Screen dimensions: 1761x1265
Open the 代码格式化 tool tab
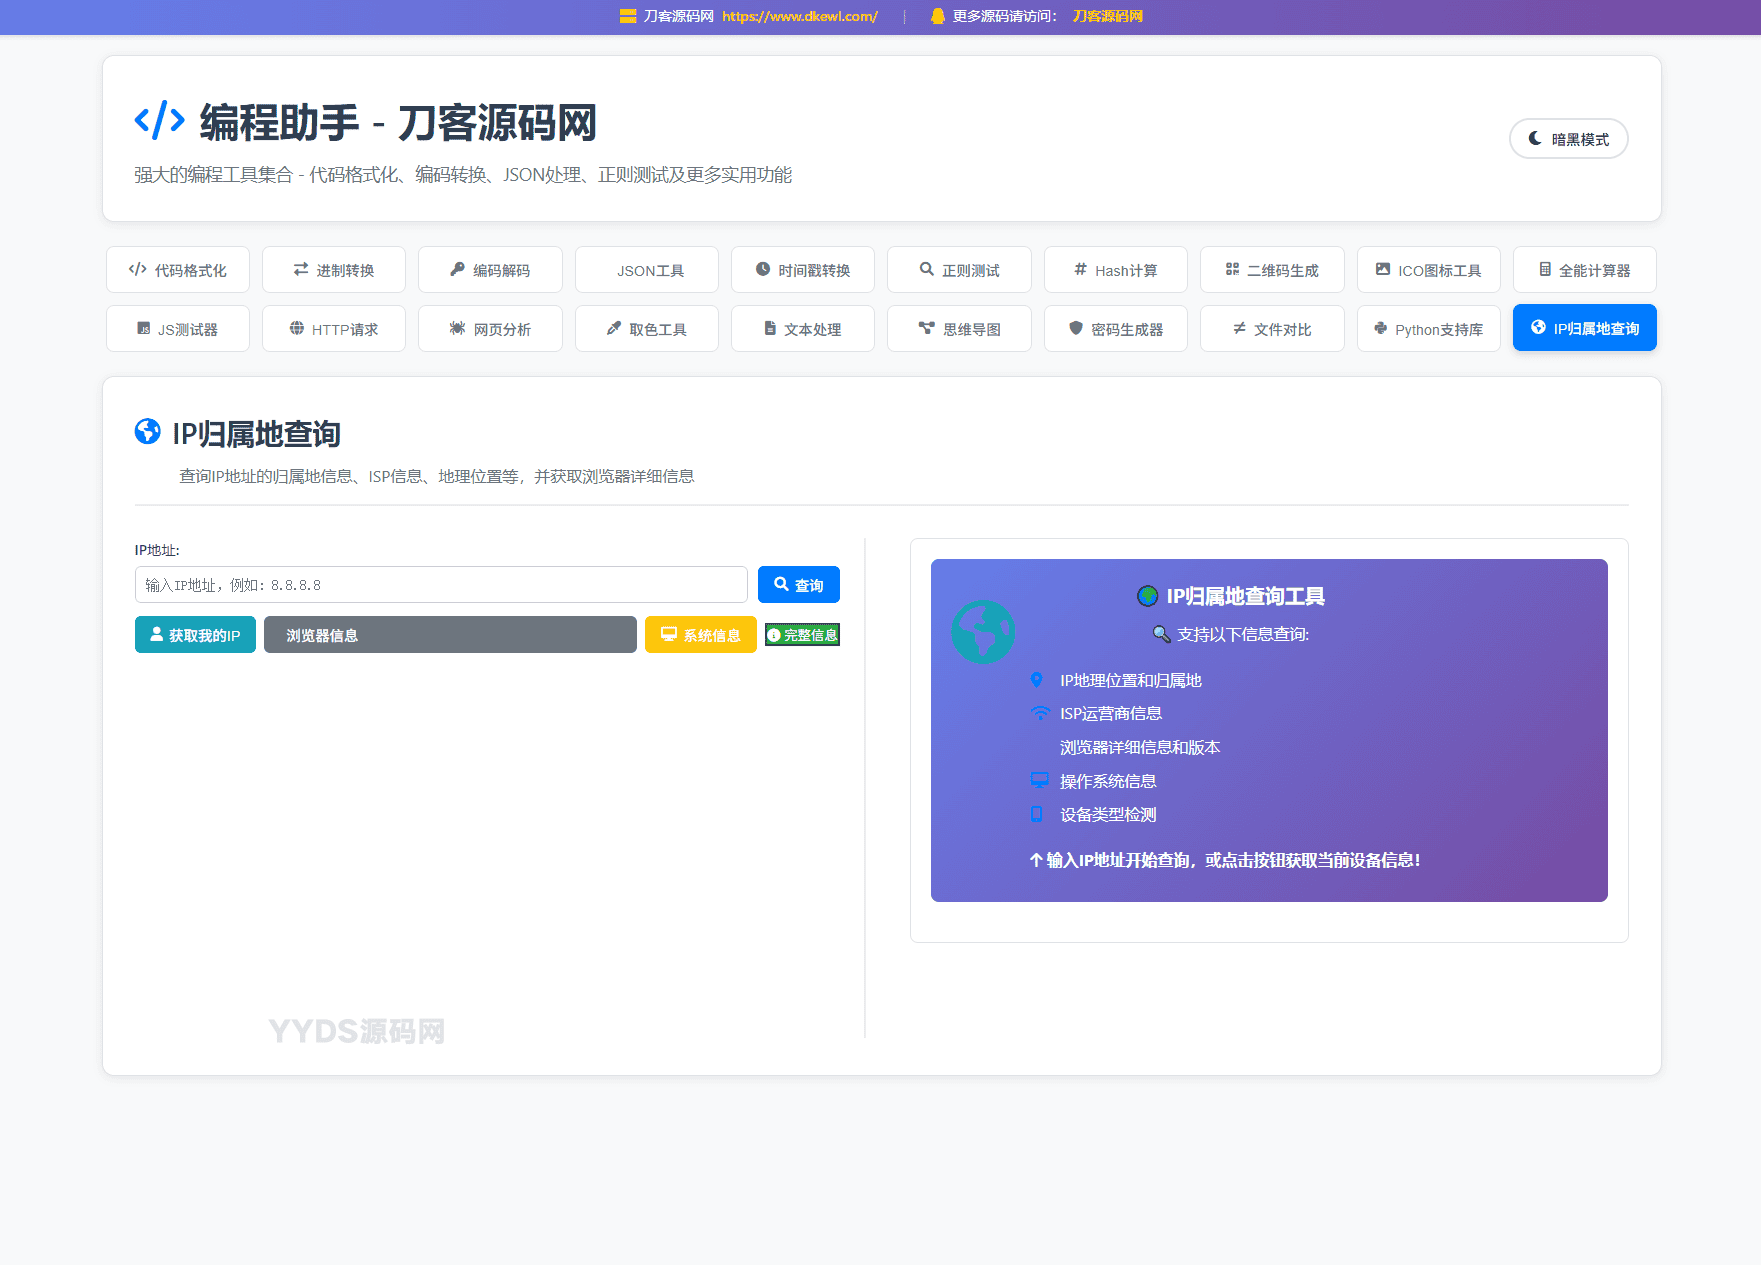pos(178,270)
